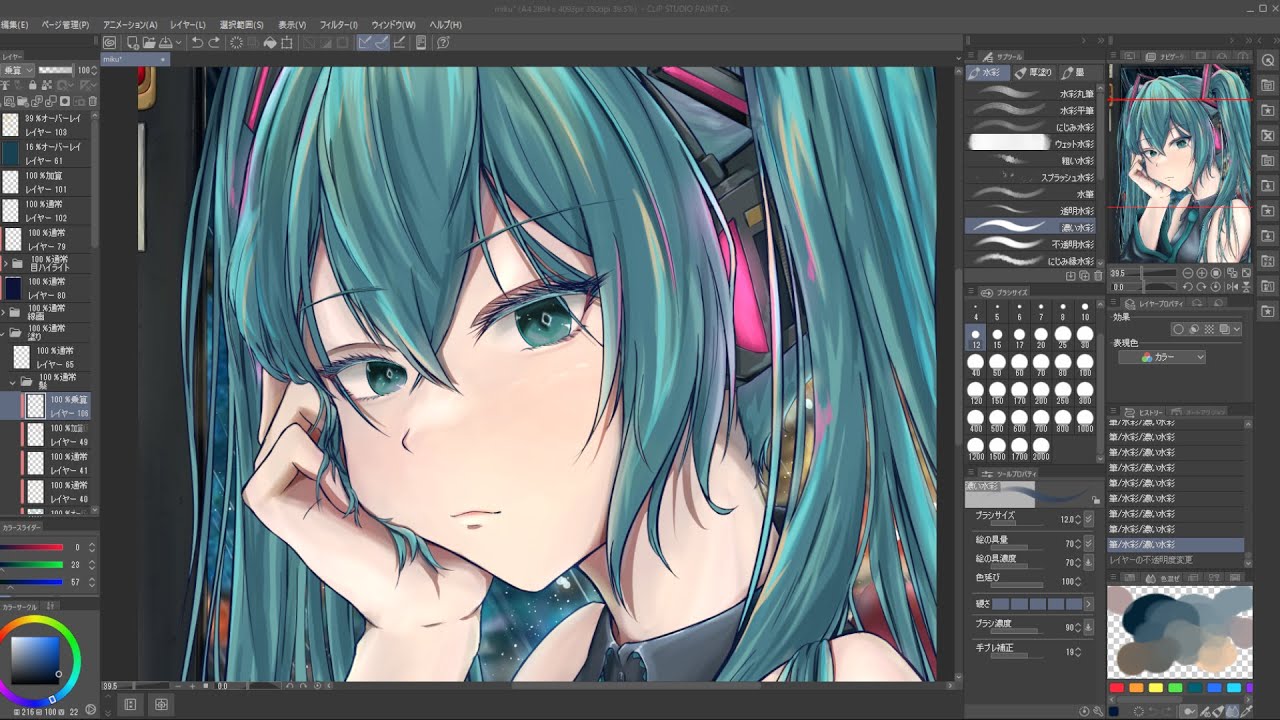The height and width of the screenshot is (720, 1280).
Task: Open the レイヤー(L) menu
Action: click(x=188, y=24)
